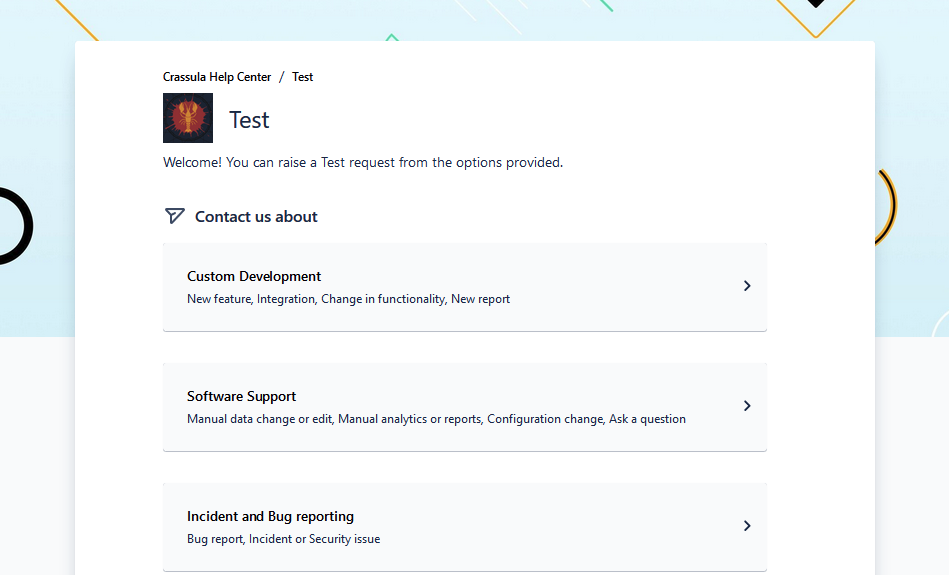Click the orange arc graphic on right side
The height and width of the screenshot is (575, 949).
pyautogui.click(x=888, y=205)
